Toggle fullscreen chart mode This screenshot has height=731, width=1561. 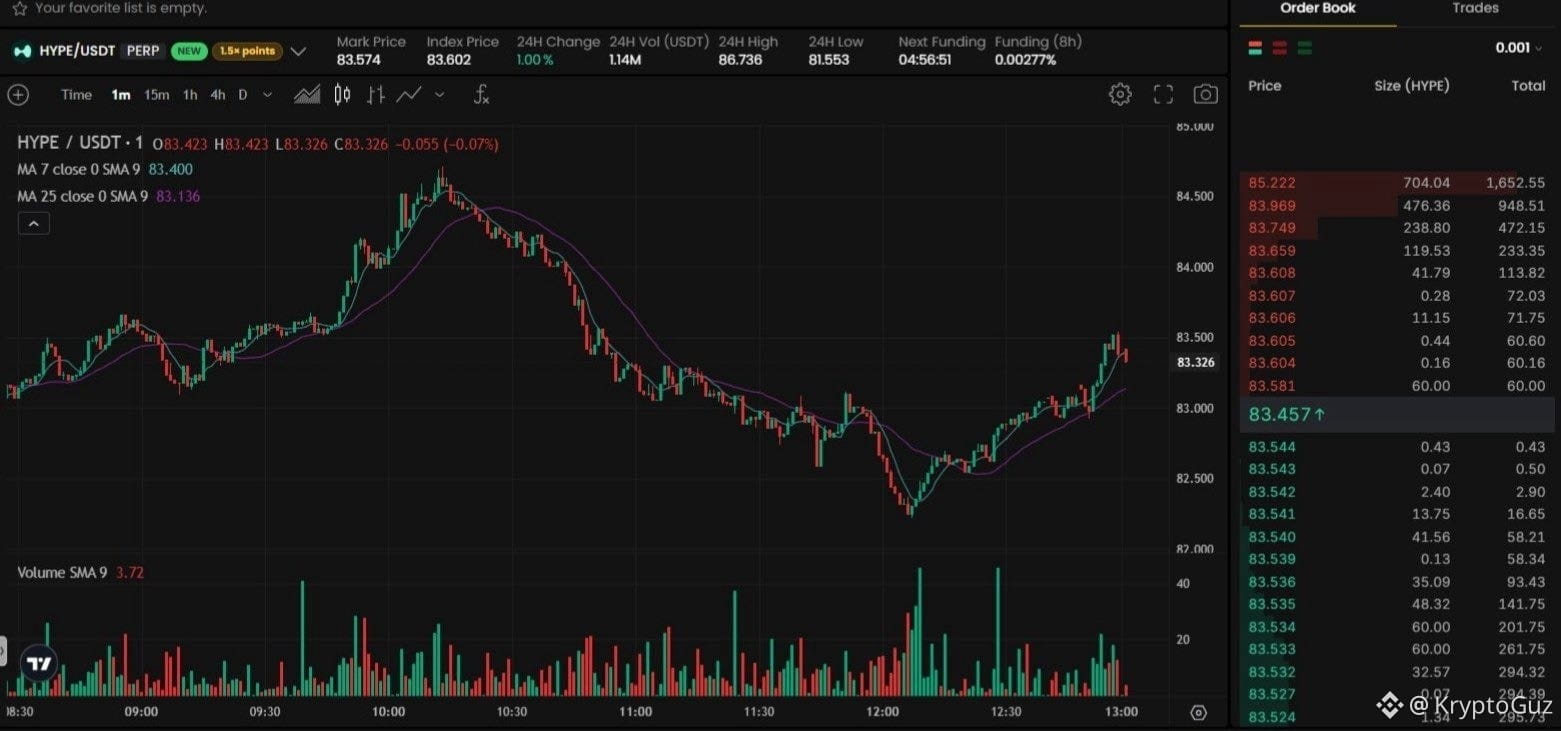pos(1163,95)
